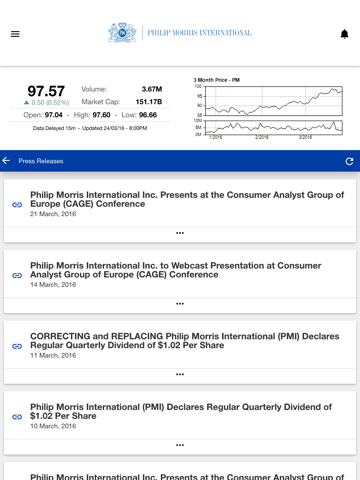
Task: Open Declares Regular Quarterly Dividend release
Action: 181,411
